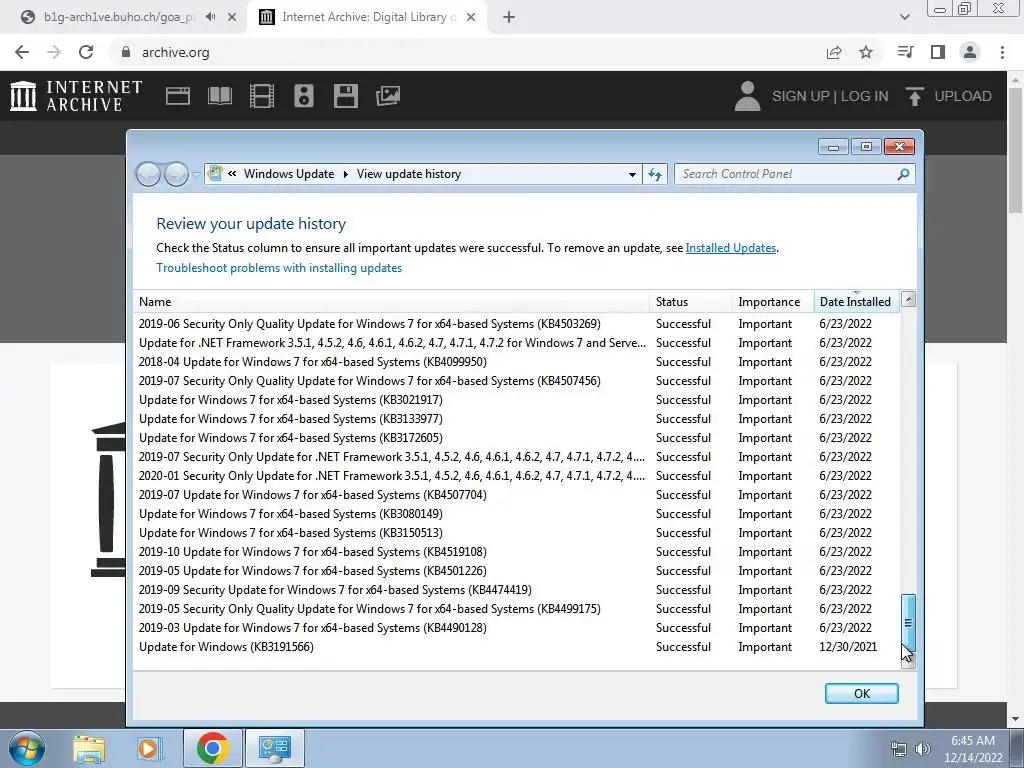Open the Chrome profile icon
Screen dimensions: 1024x768
tap(970, 52)
